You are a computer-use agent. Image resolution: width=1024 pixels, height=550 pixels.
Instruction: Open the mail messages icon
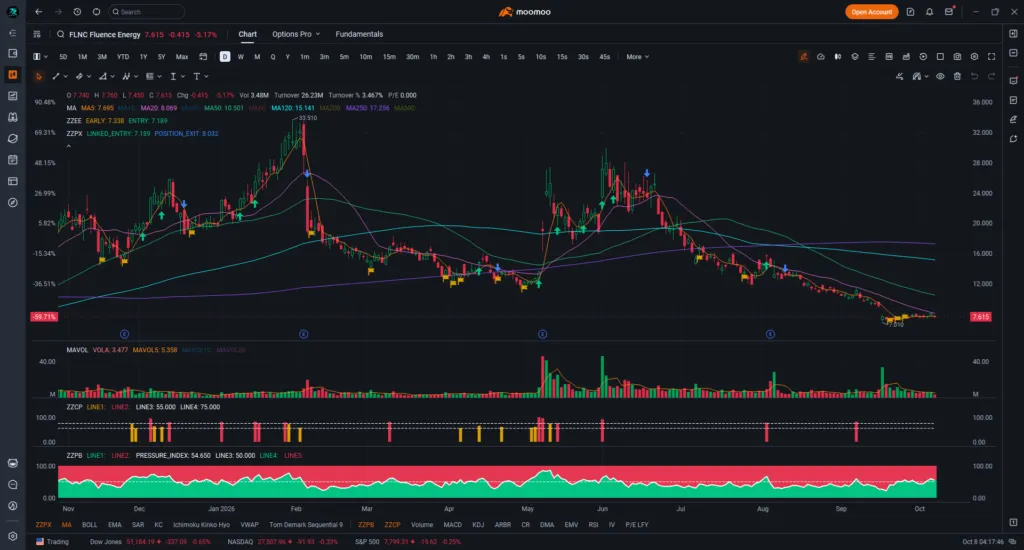(x=948, y=12)
